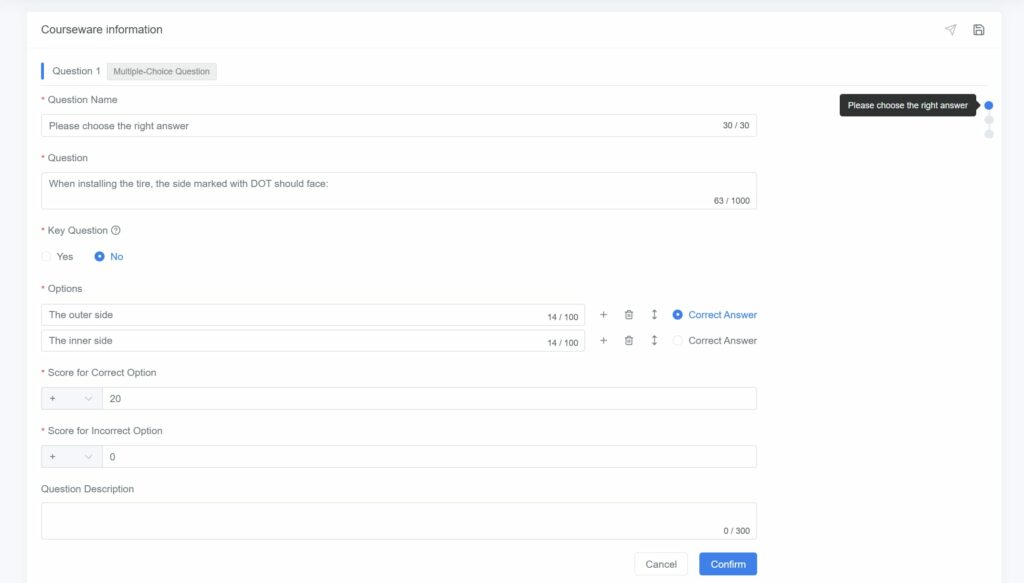This screenshot has width=1024, height=583.
Task: Add option after 'The outer side'
Action: [x=603, y=315]
